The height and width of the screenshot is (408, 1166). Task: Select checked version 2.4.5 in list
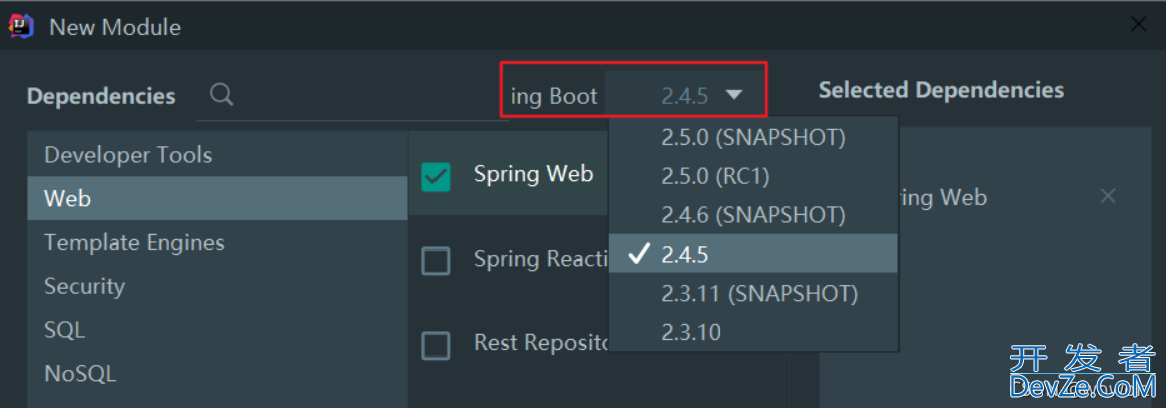pos(753,253)
